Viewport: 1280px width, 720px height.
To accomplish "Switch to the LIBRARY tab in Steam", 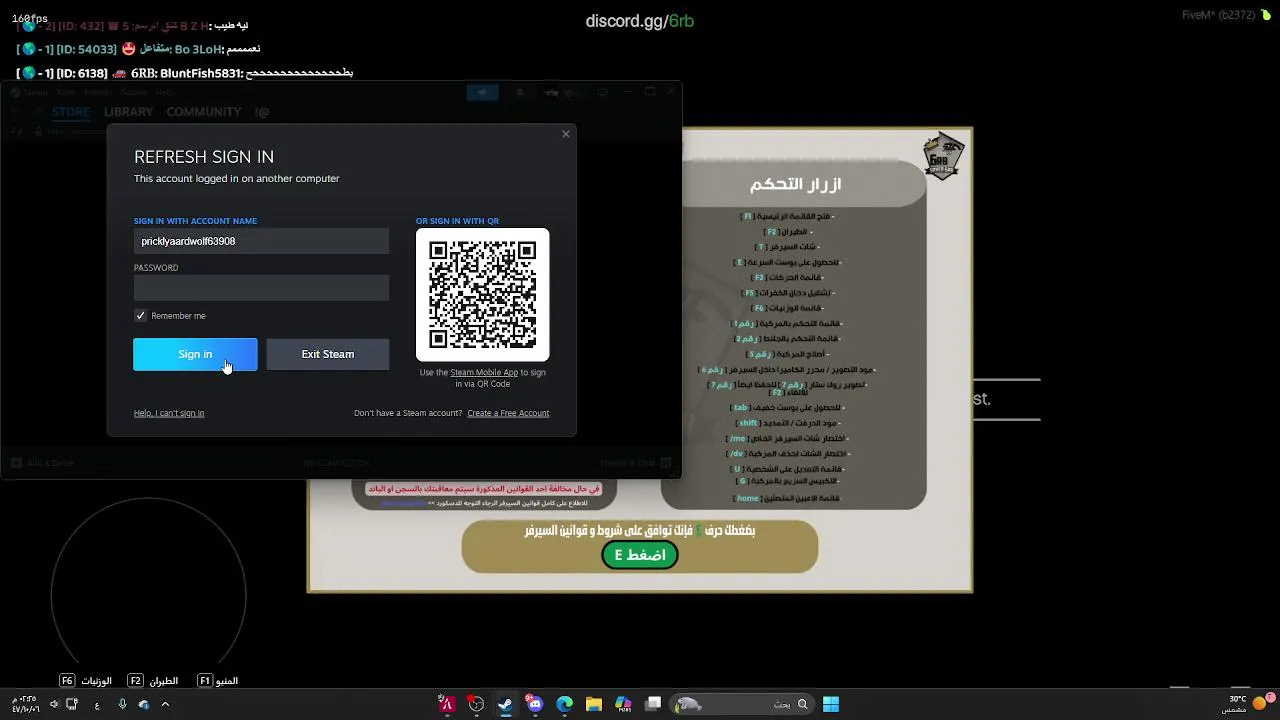I will point(128,112).
